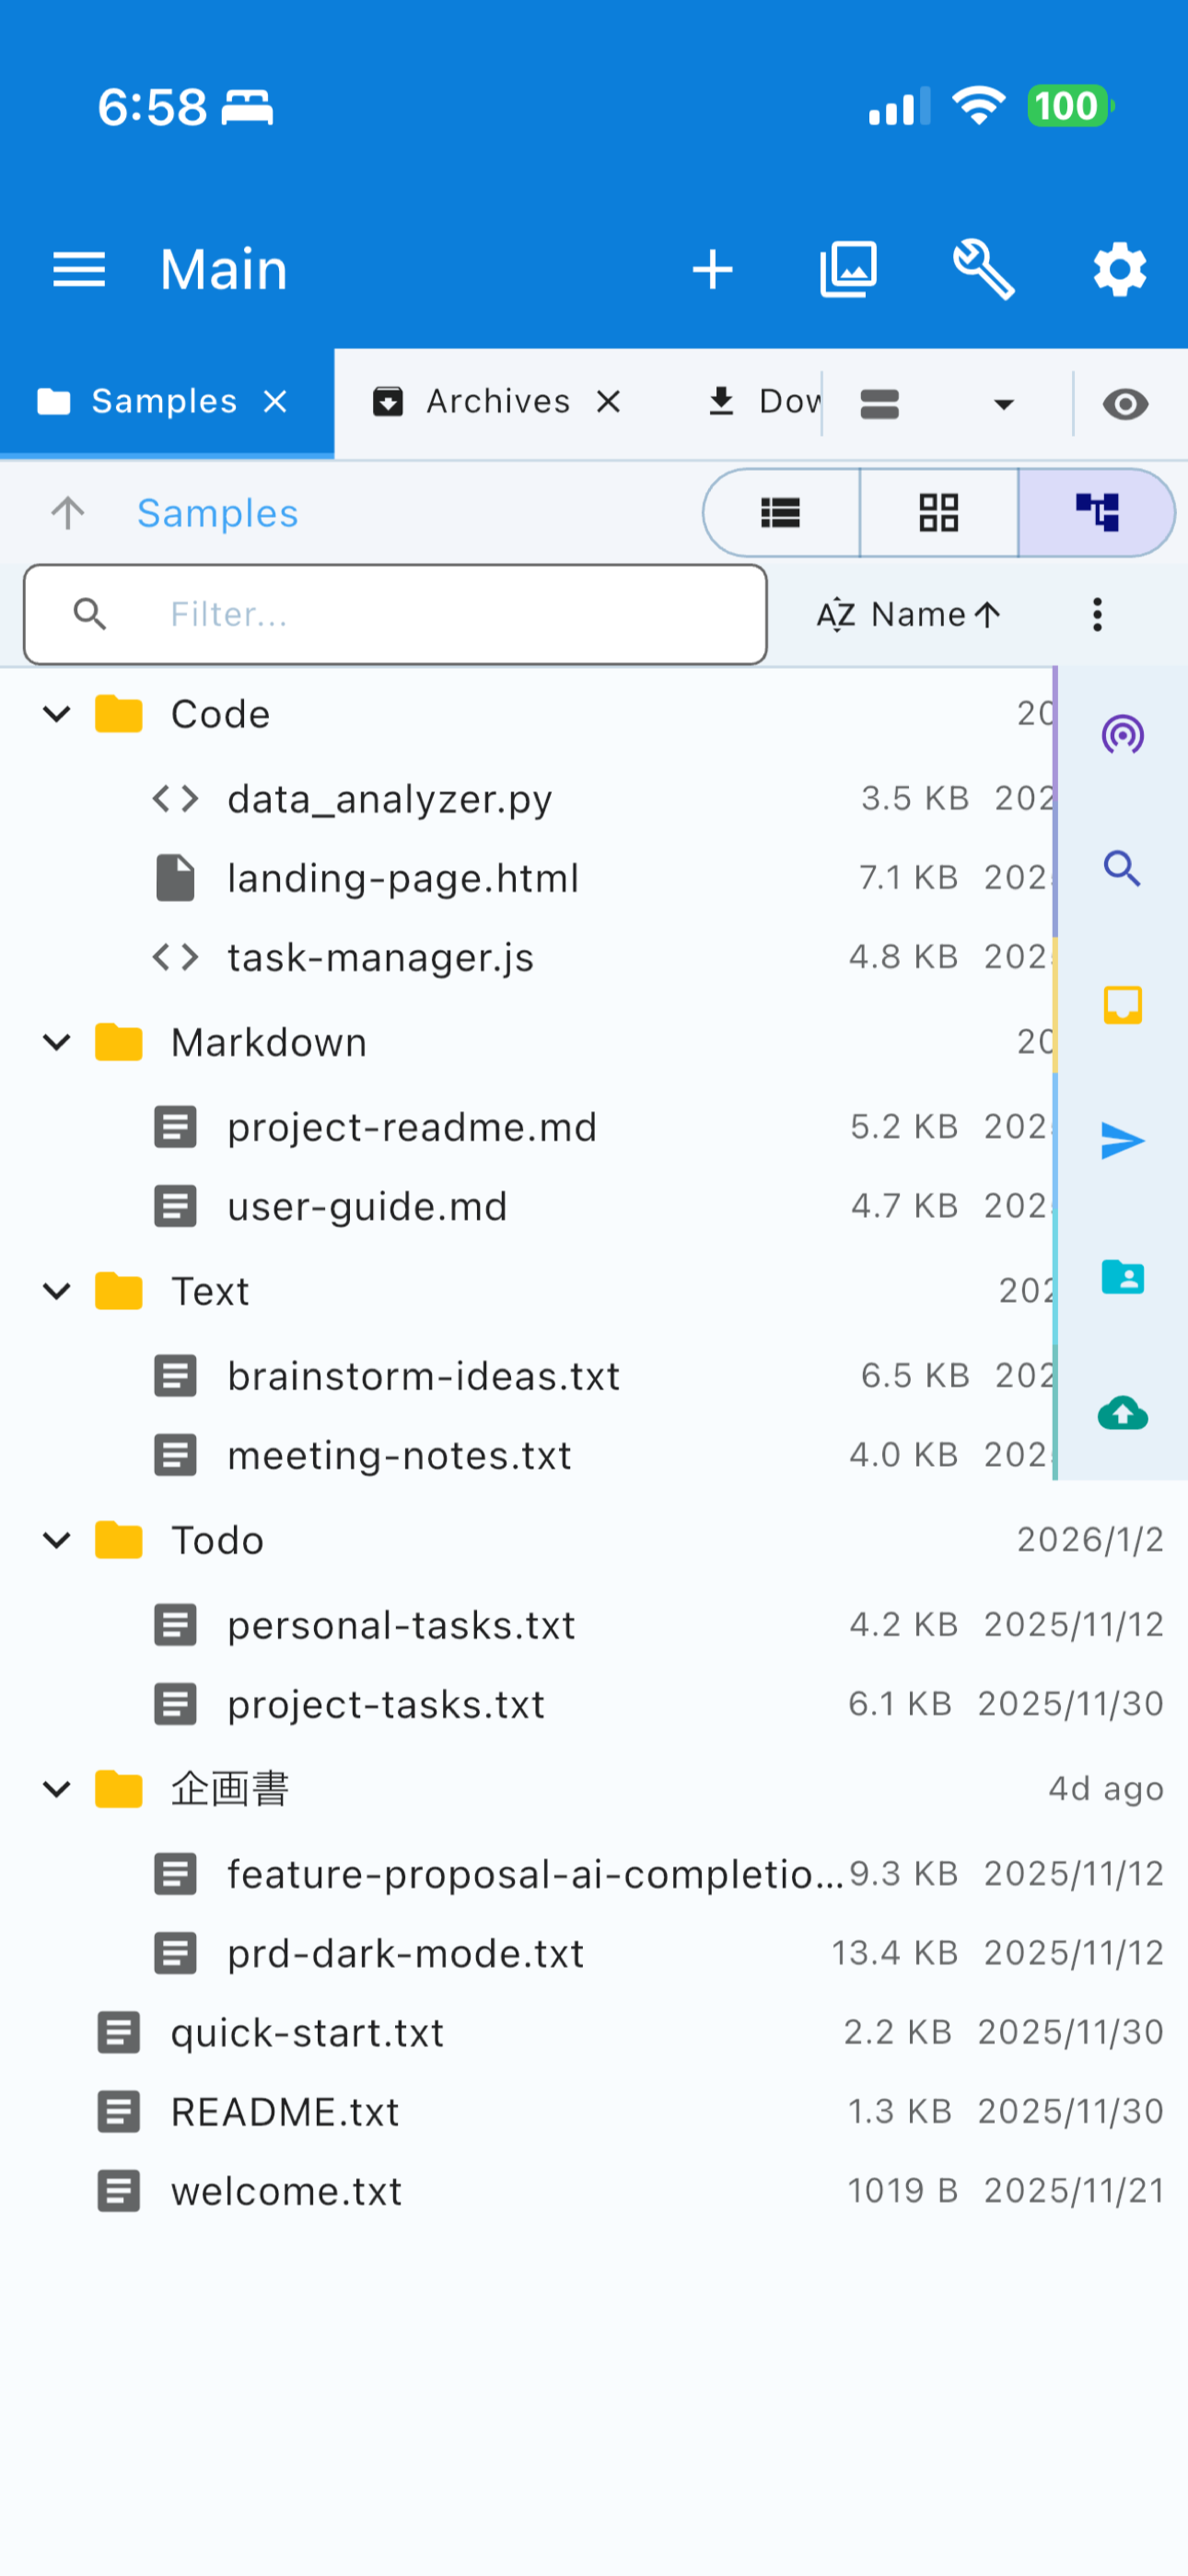The height and width of the screenshot is (2576, 1188).
Task: Close the Samples tab
Action: point(275,402)
